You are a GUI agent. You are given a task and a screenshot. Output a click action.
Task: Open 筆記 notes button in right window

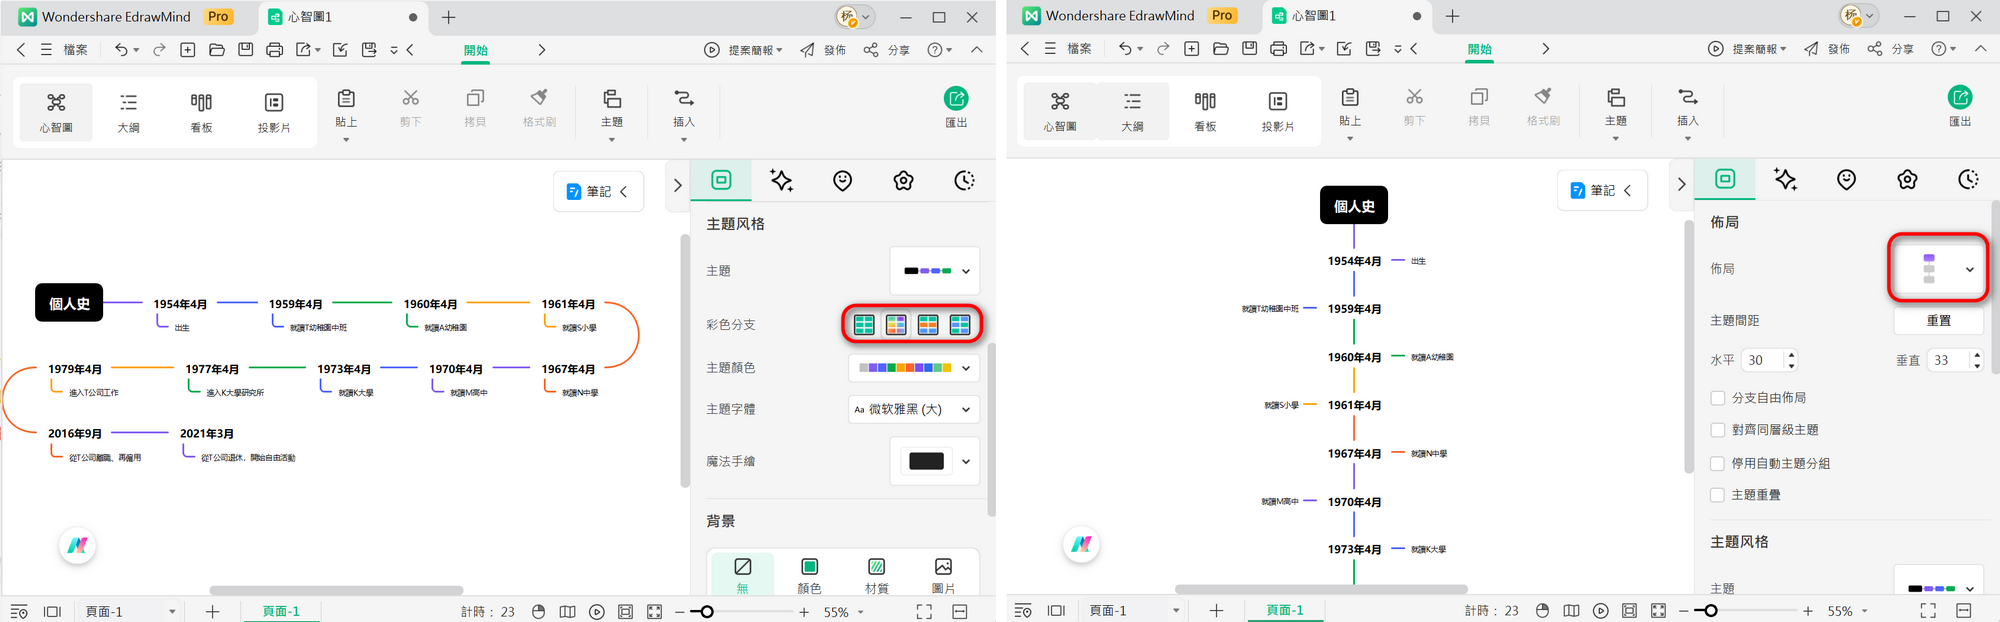click(x=1602, y=190)
